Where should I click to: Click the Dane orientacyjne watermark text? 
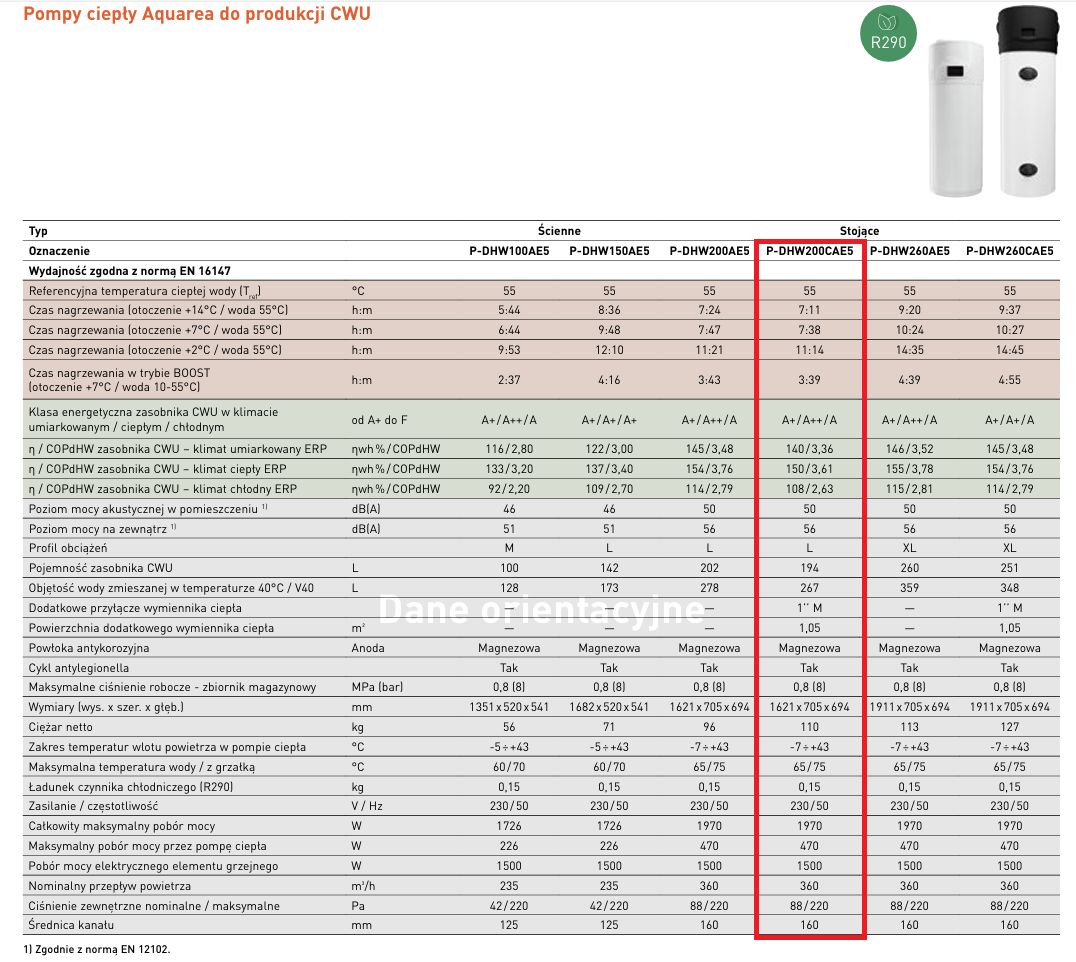pos(540,609)
